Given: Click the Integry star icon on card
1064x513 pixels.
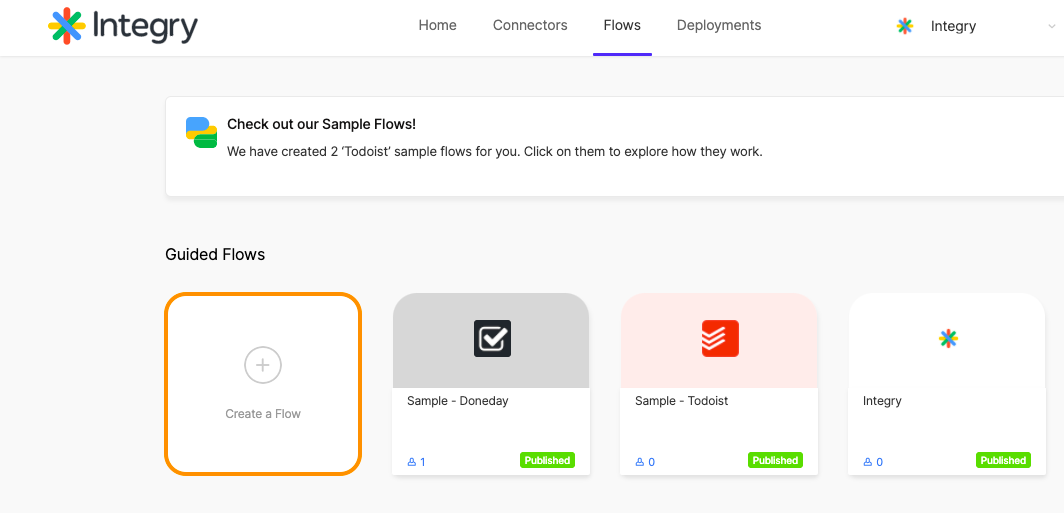Looking at the screenshot, I should 948,339.
